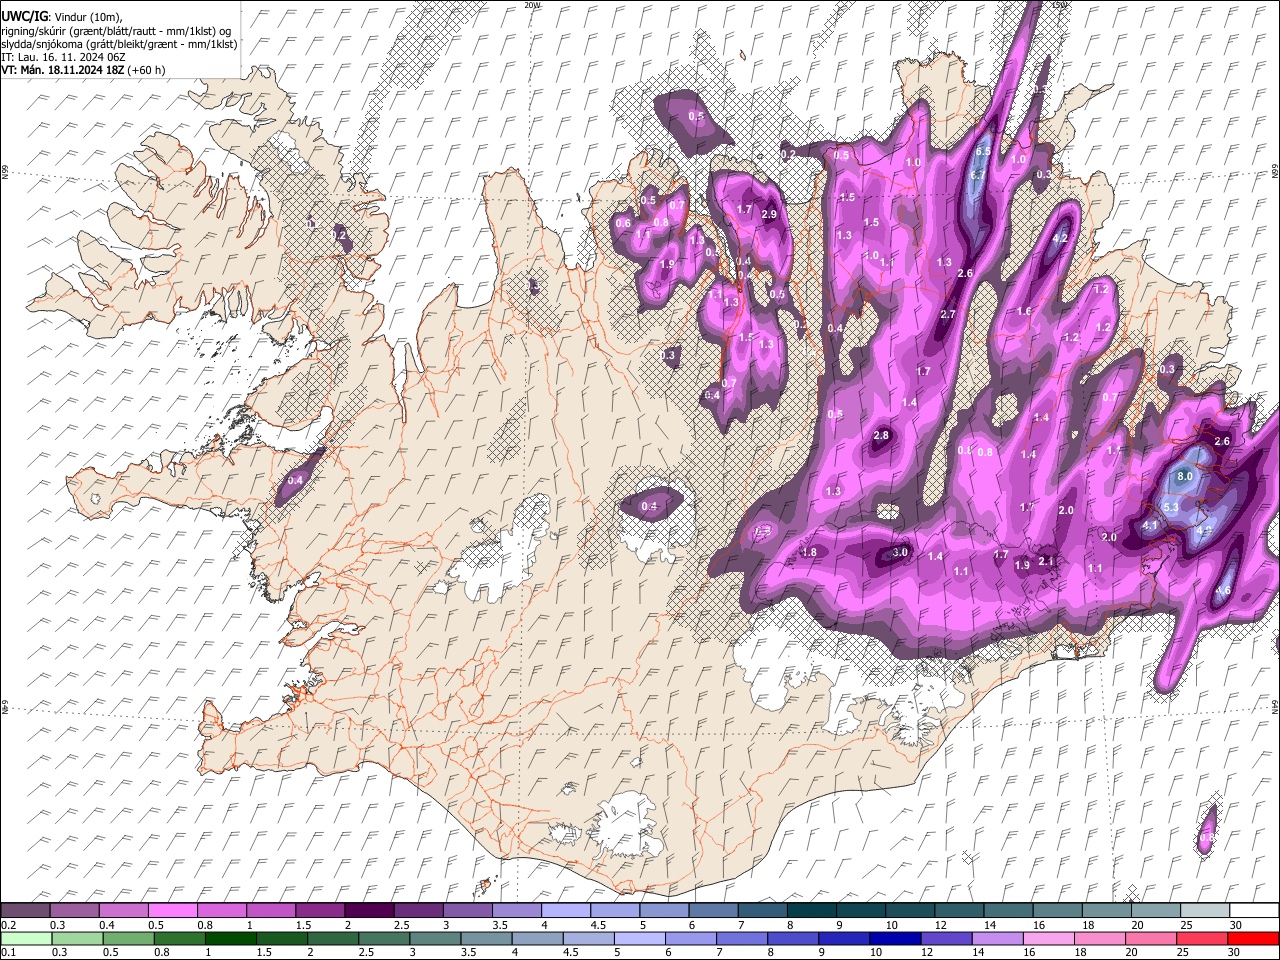The width and height of the screenshot is (1280, 960).
Task: Click the bright pink 0.5 swatch in the upper snow legend
Action: click(172, 910)
